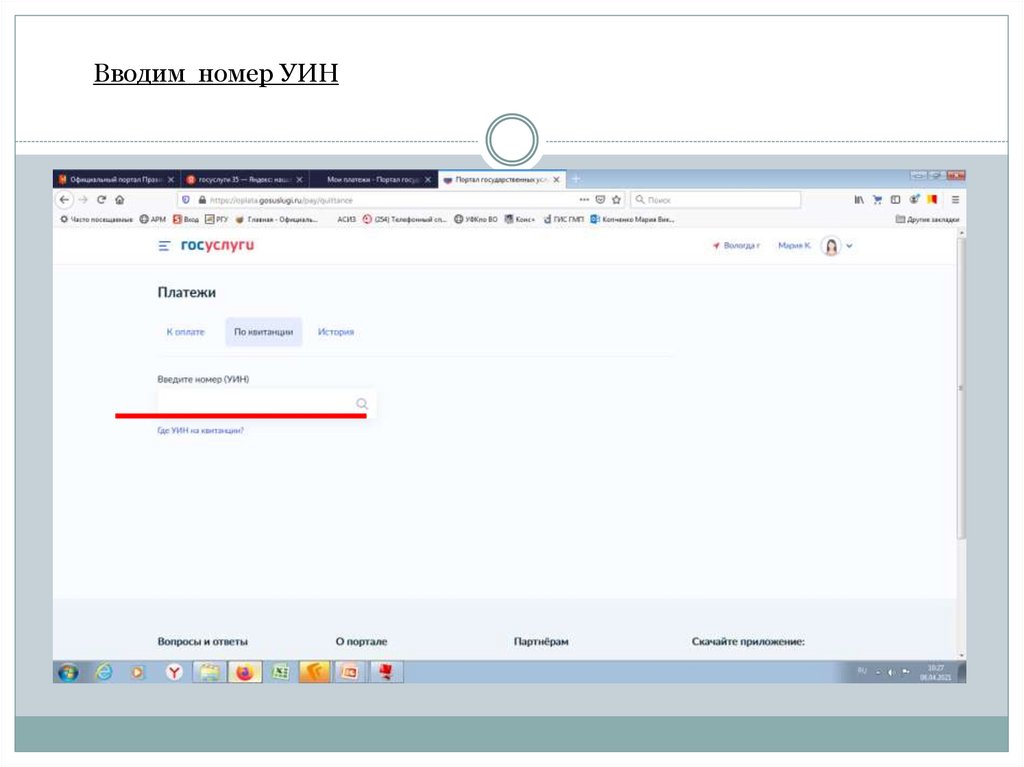Click the volume speaker tray icon
Screen dimensions: 1024x767
pos(891,672)
